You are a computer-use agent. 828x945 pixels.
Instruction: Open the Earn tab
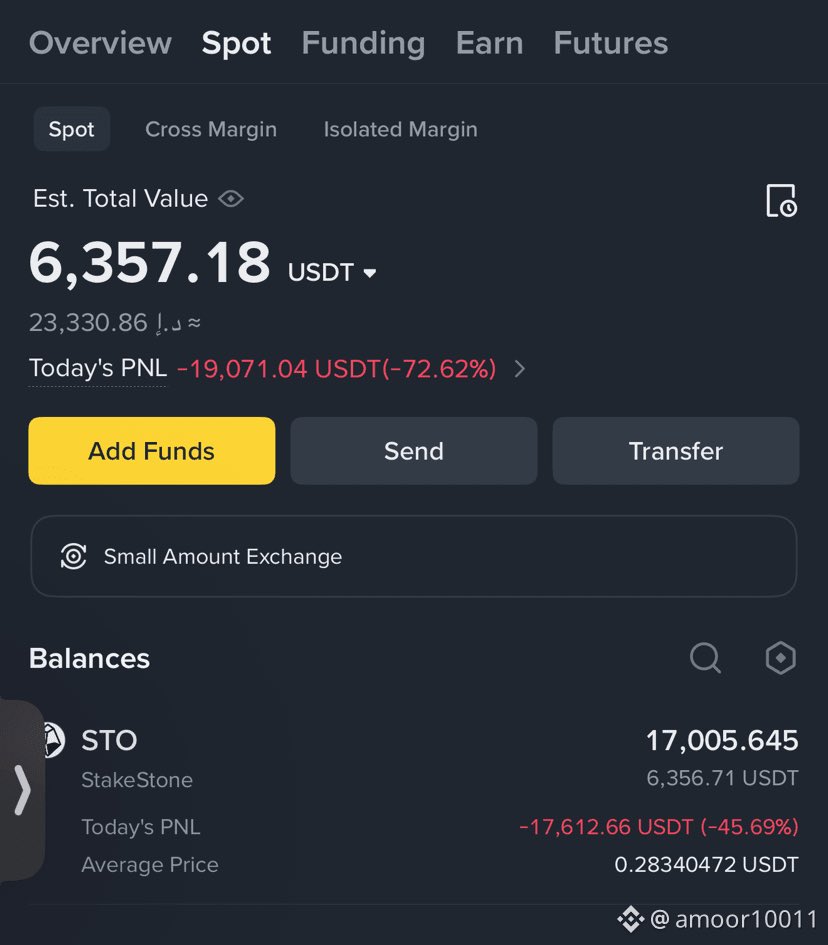coord(489,43)
